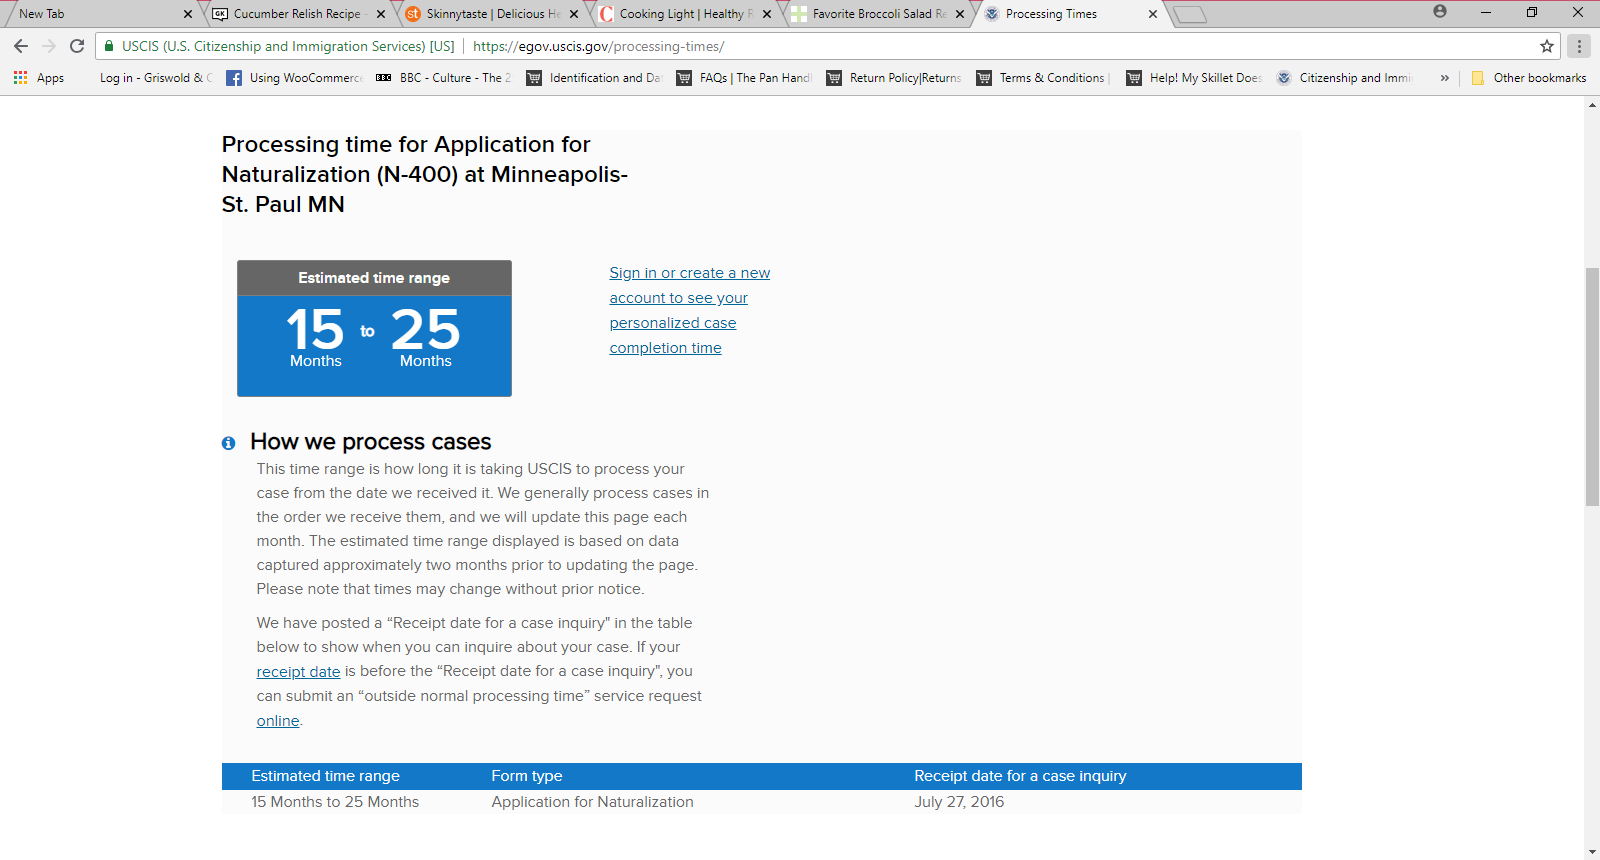Viewport: 1600px width, 860px height.
Task: Close the Favorite Broccoli Salad tab
Action: click(x=960, y=14)
